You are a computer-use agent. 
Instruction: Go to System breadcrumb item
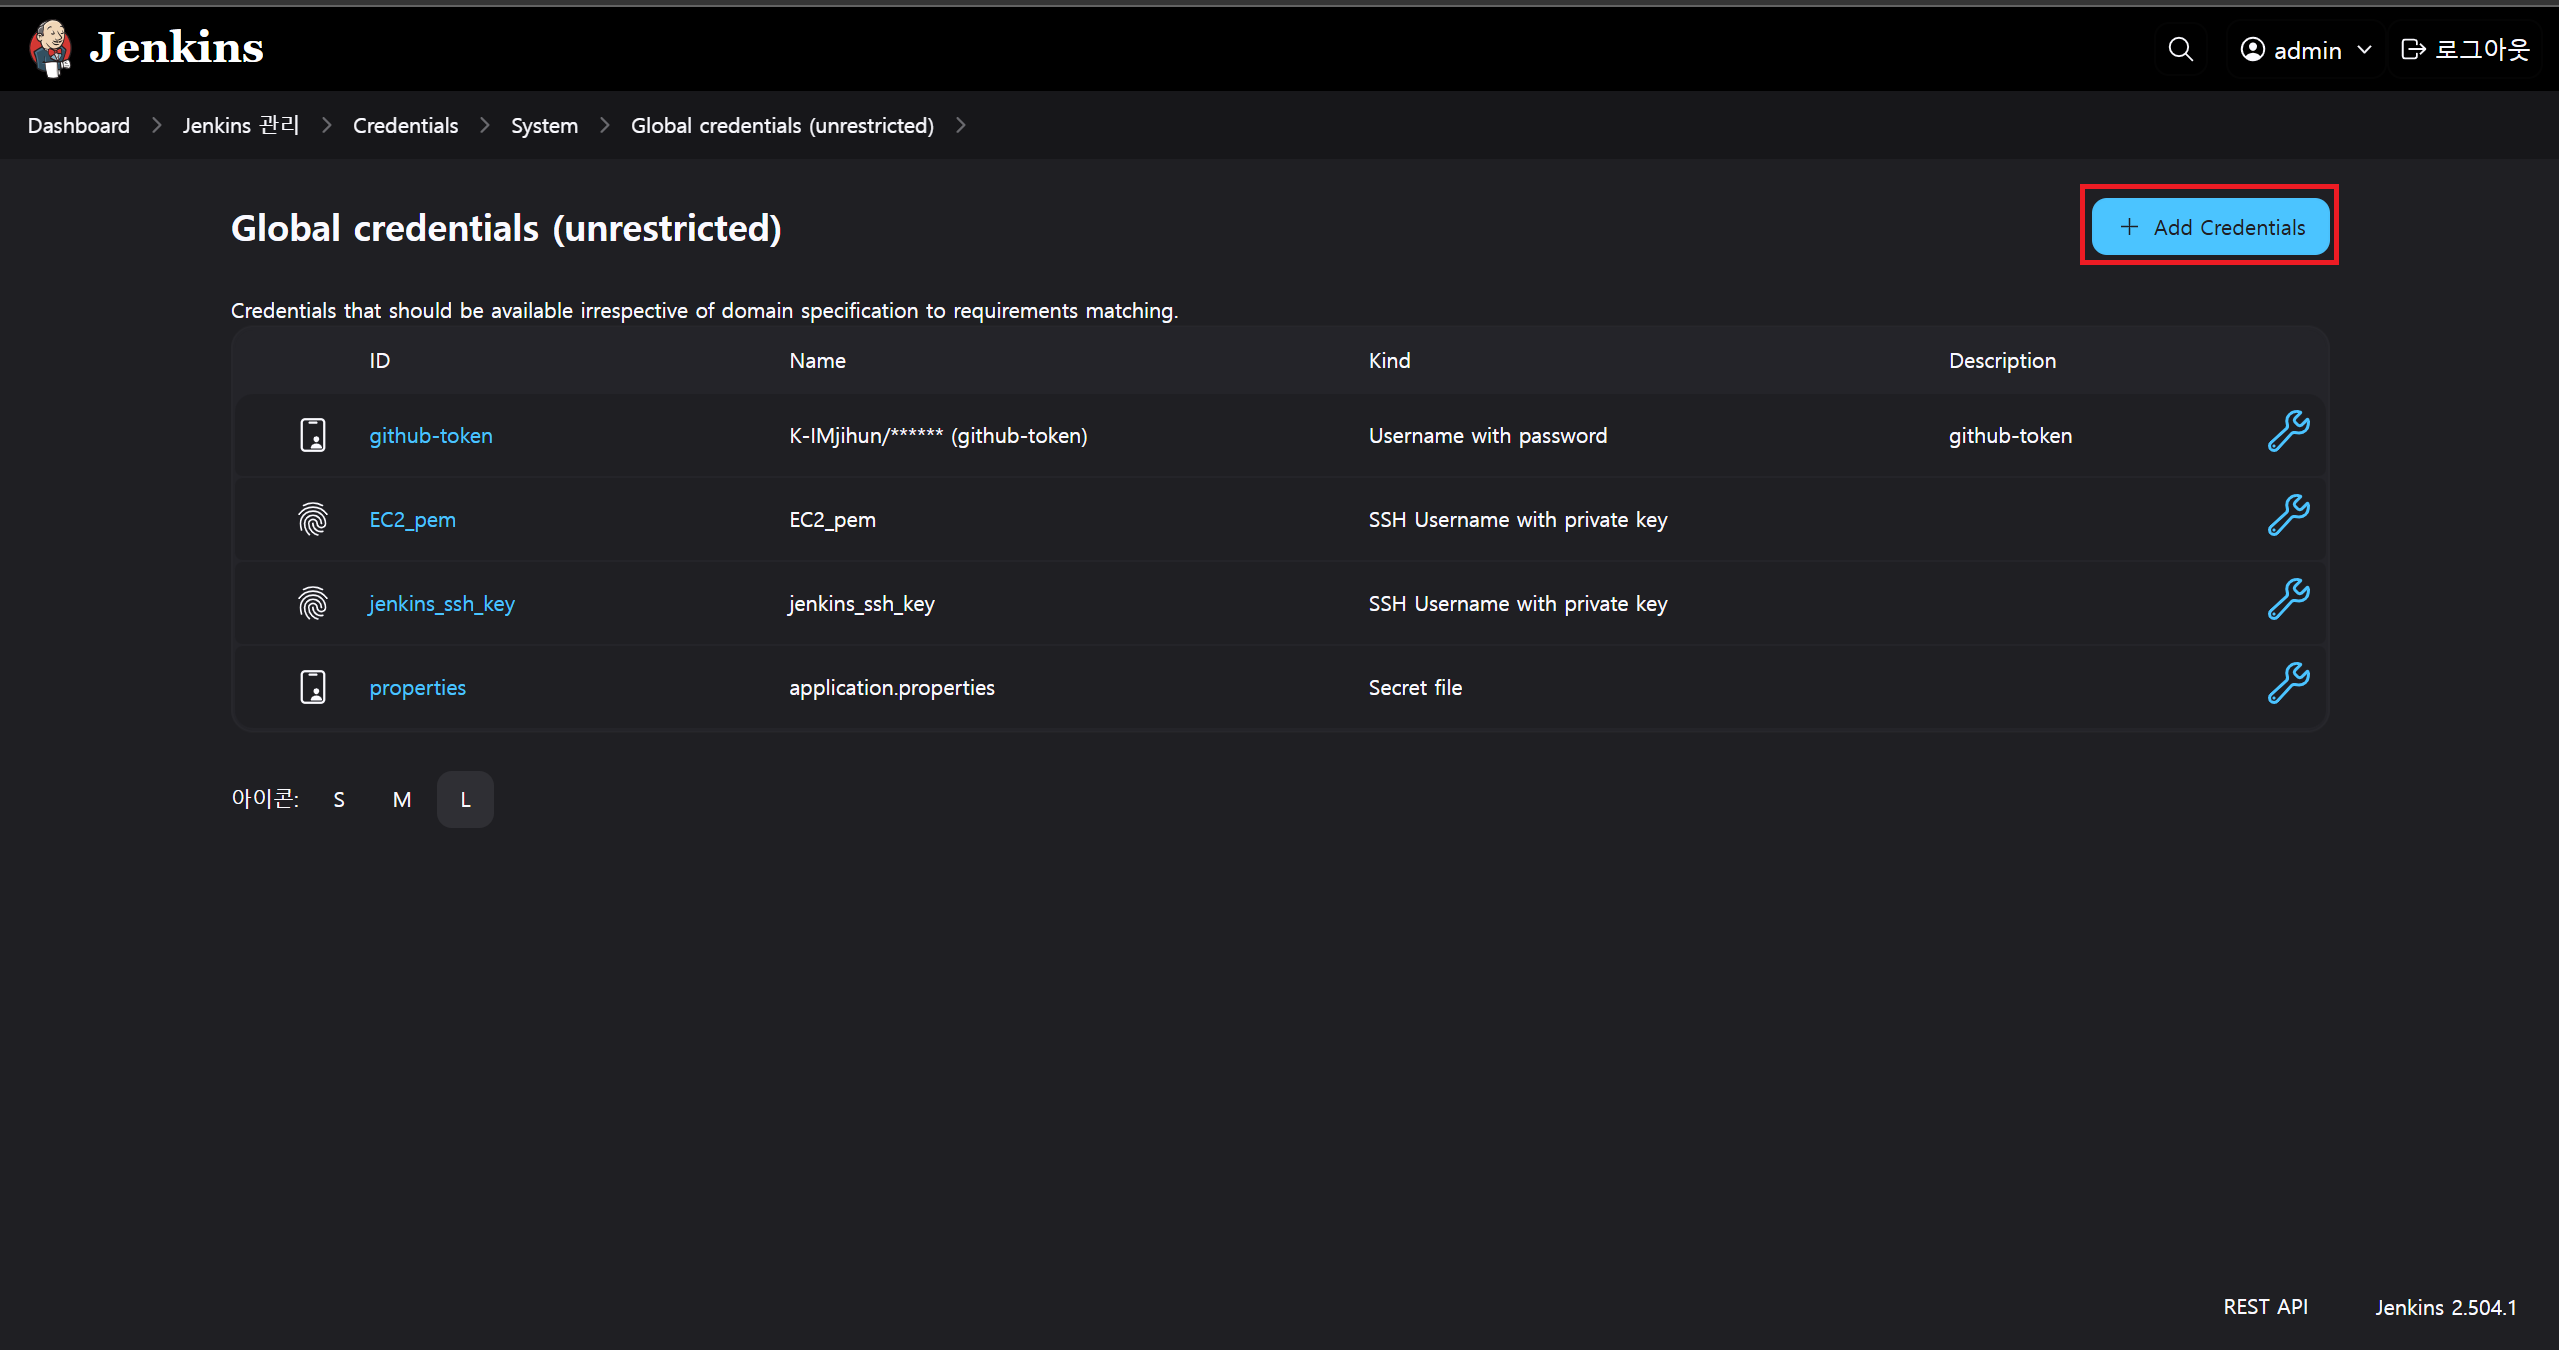point(544,126)
